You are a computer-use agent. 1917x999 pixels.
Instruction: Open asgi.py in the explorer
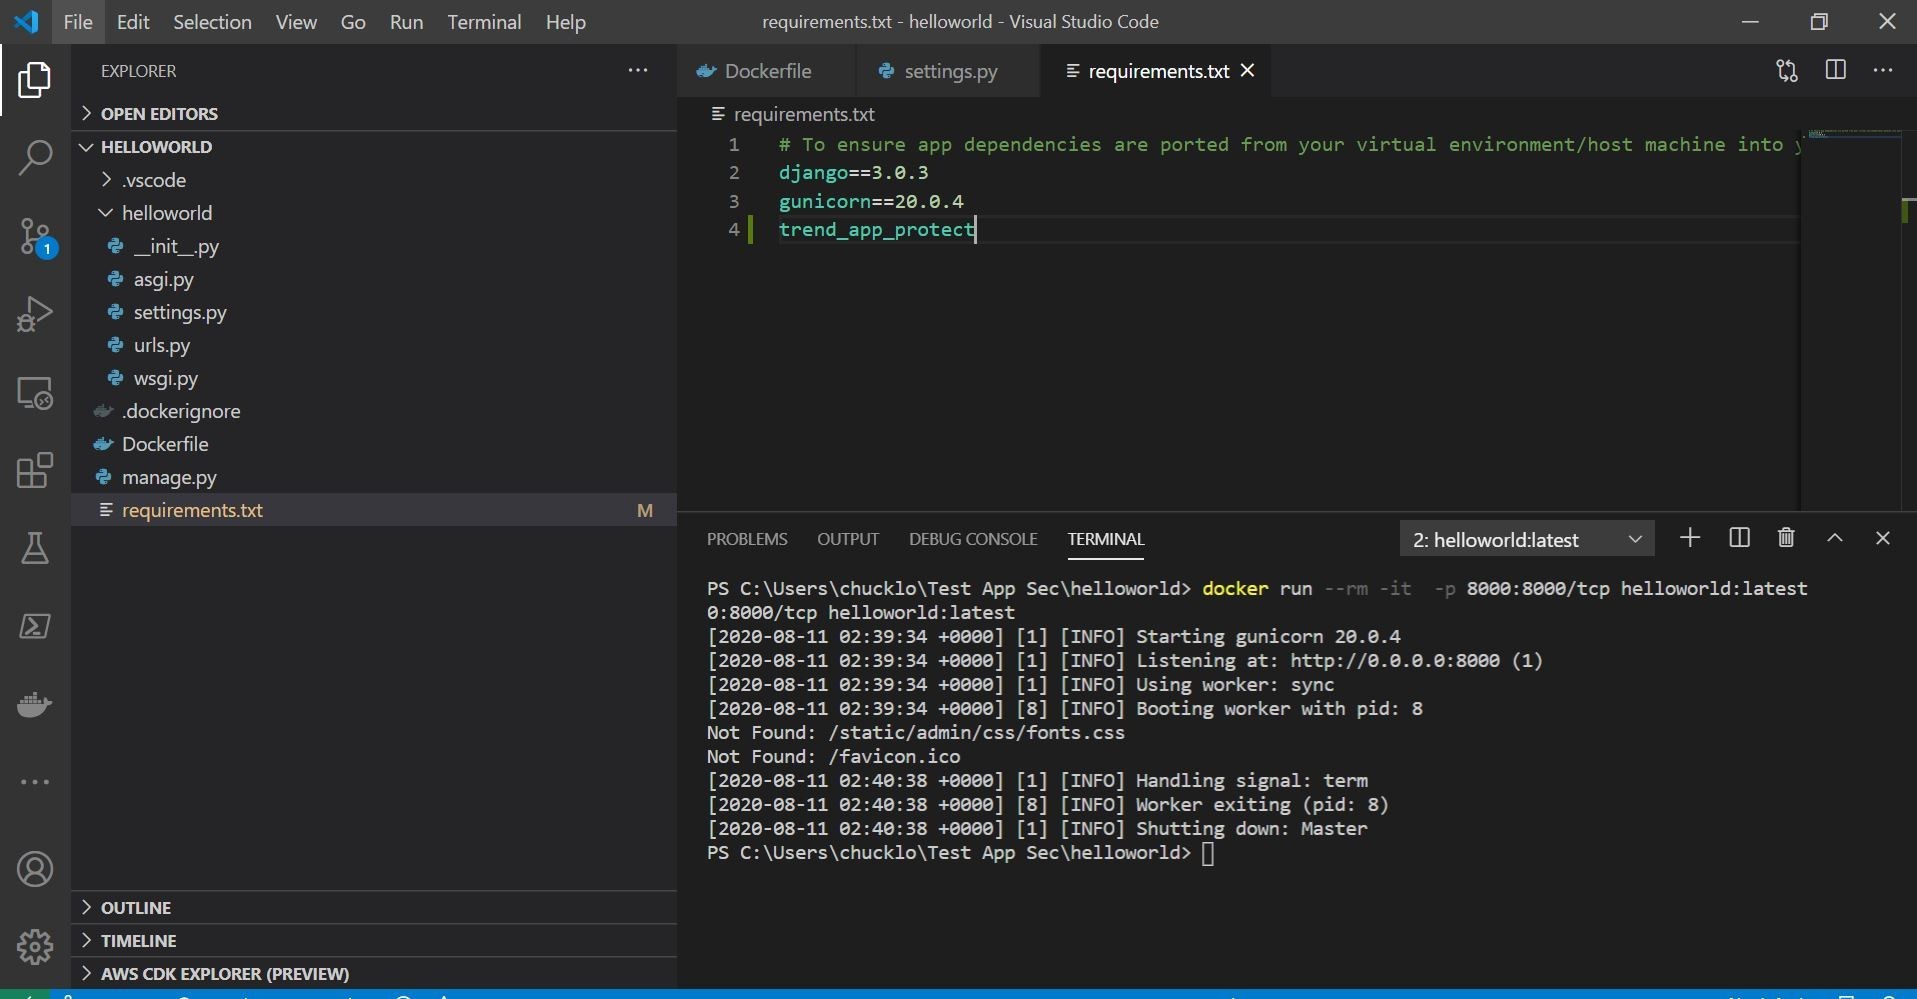click(374, 279)
